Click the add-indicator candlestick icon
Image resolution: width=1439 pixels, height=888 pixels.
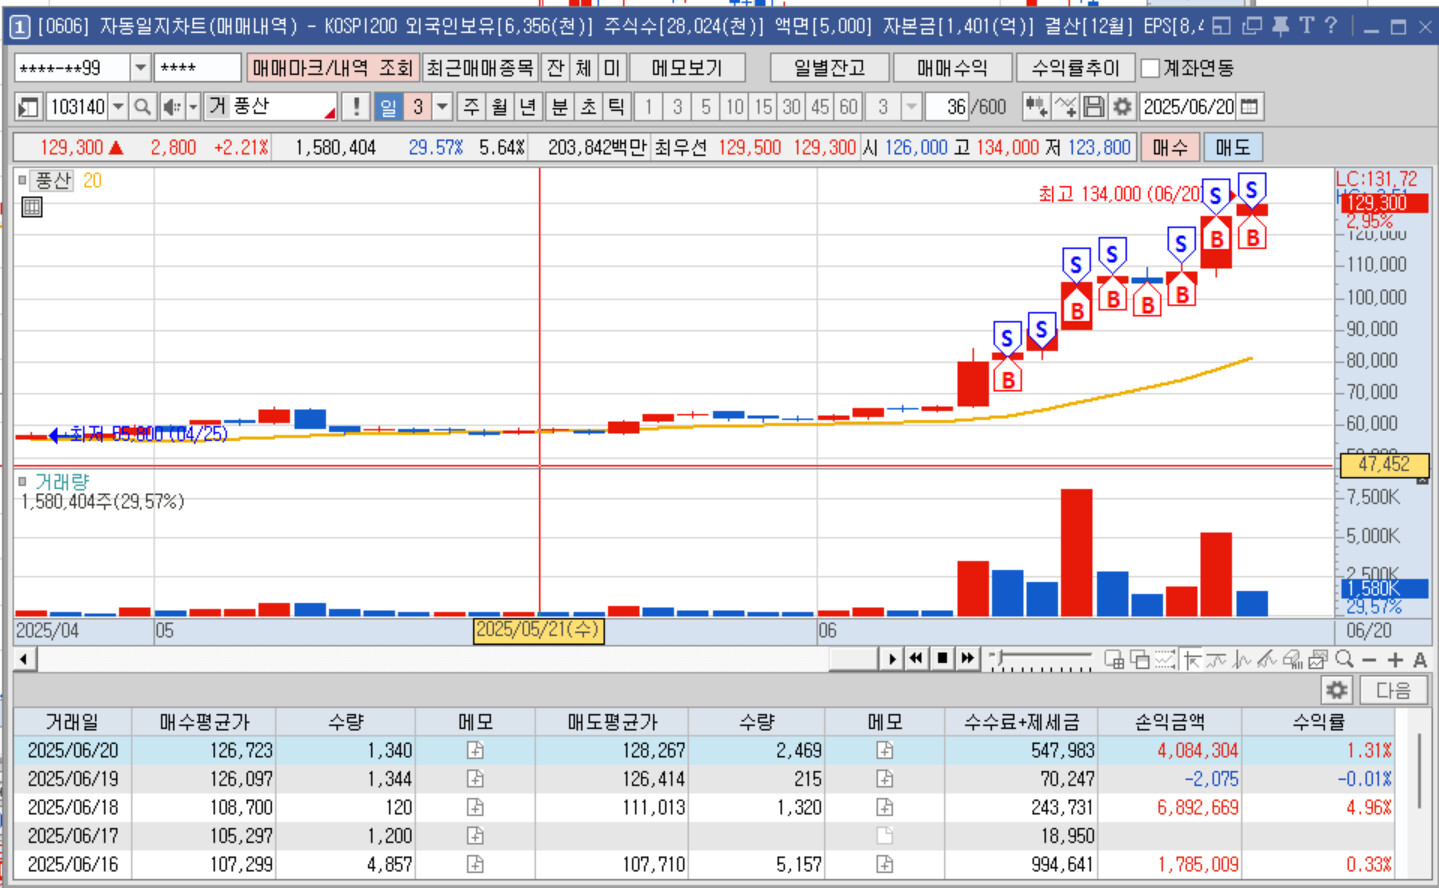(1036, 106)
